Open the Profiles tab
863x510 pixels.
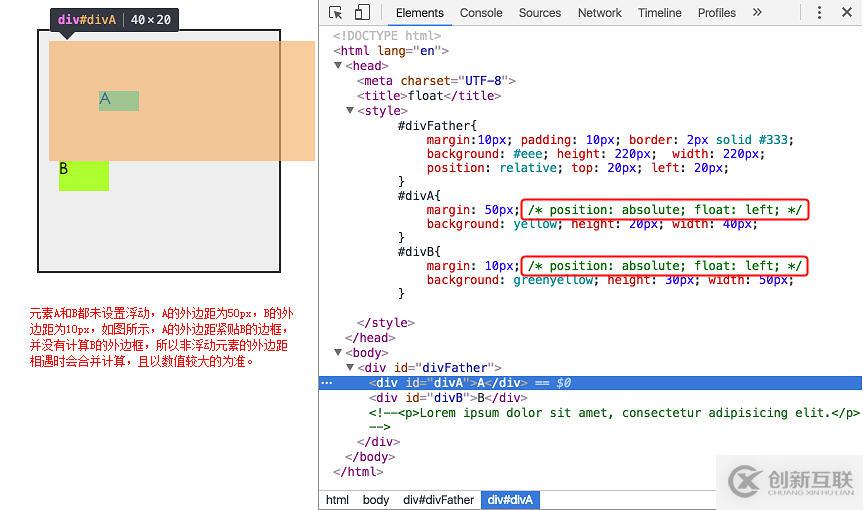coord(717,13)
